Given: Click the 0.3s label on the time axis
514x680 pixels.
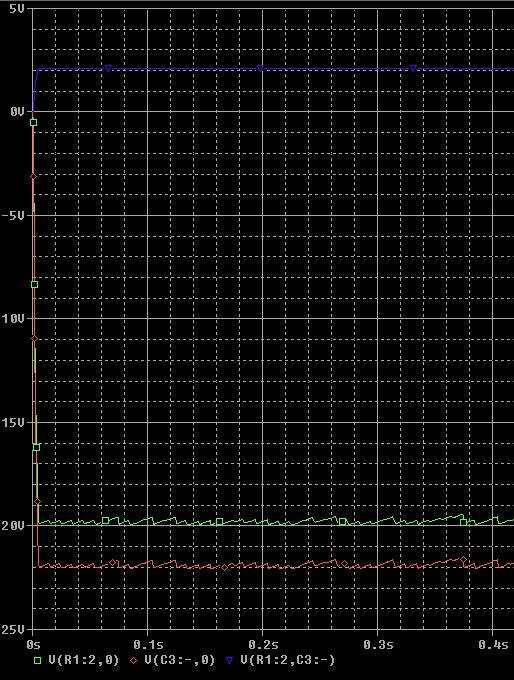Looking at the screenshot, I should (x=378, y=644).
